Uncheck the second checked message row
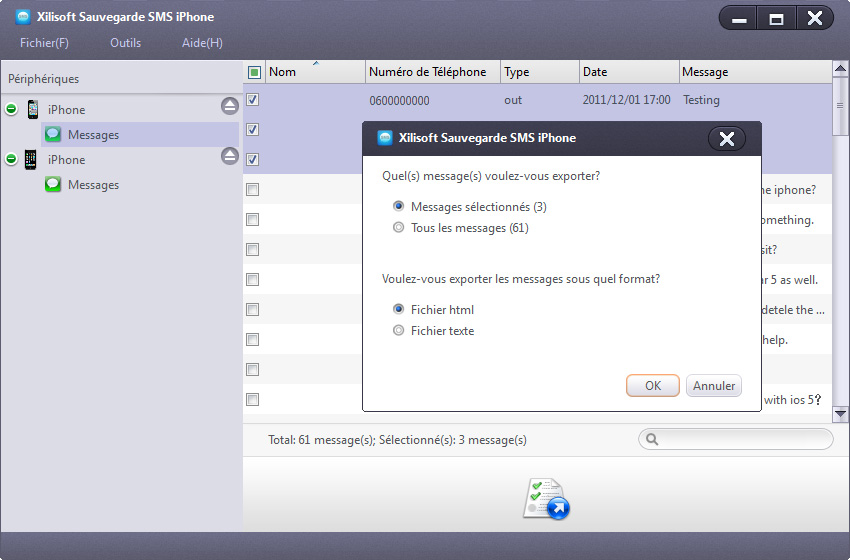This screenshot has height=560, width=850. [x=253, y=130]
